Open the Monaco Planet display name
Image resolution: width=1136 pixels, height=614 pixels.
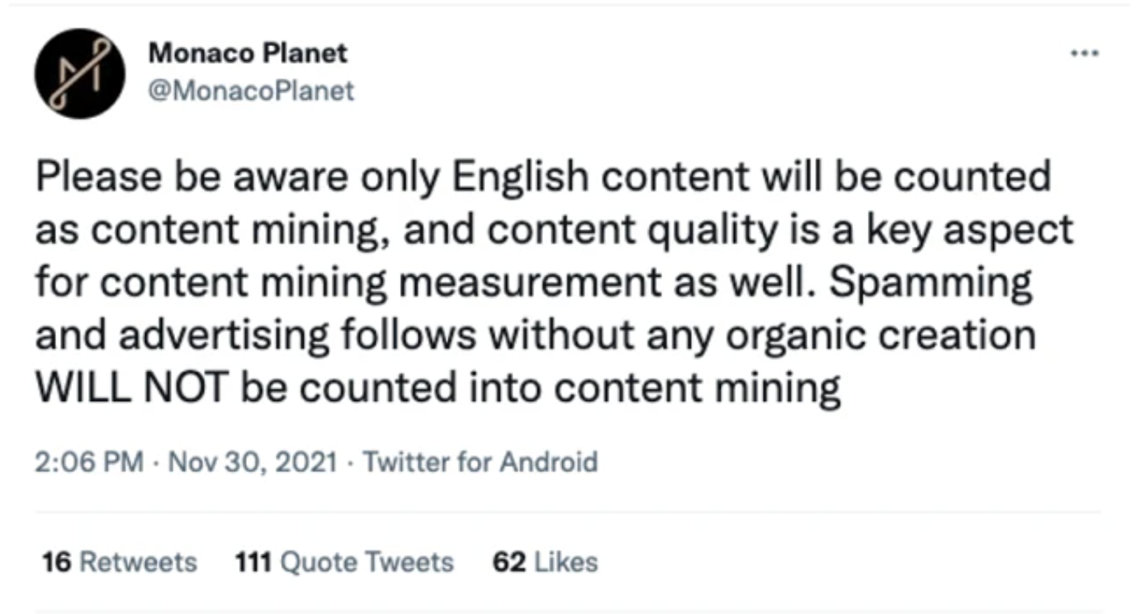coord(248,53)
